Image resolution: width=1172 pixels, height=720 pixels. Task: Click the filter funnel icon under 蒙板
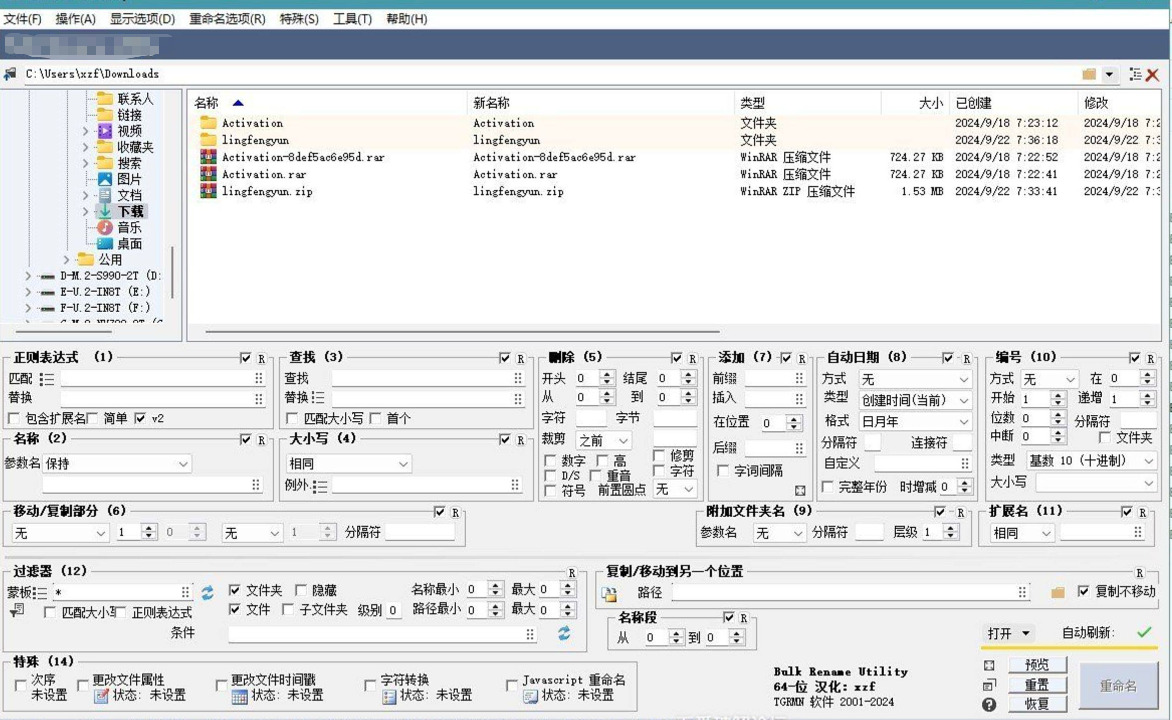click(16, 611)
